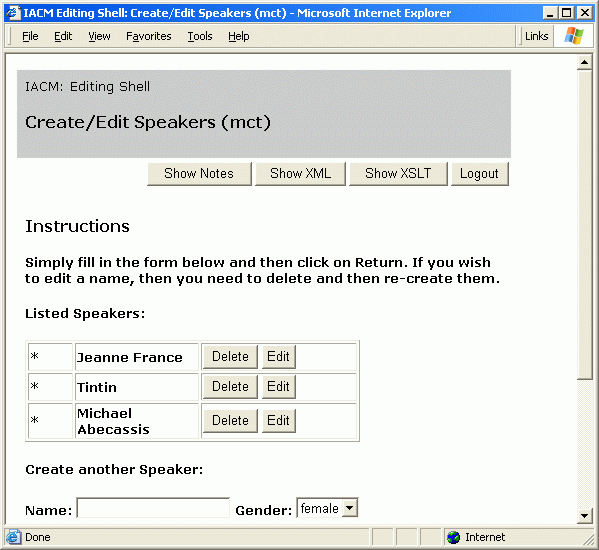Open the View menu
This screenshot has height=550, width=599.
pos(99,36)
